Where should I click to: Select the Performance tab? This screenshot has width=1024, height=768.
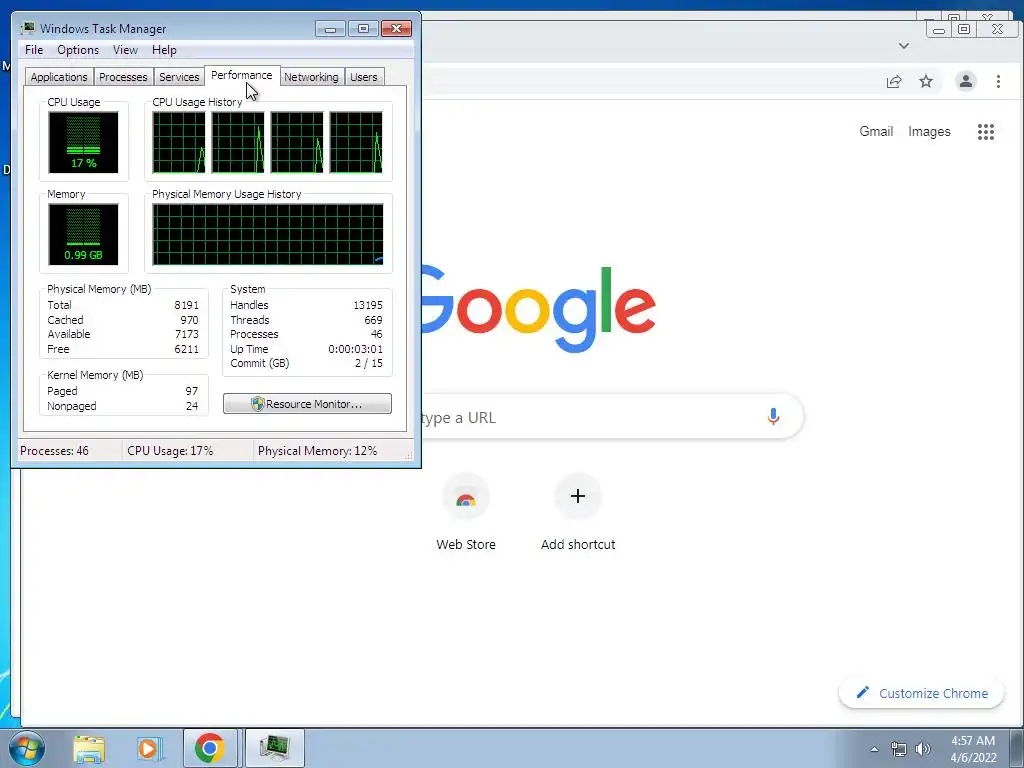[242, 75]
